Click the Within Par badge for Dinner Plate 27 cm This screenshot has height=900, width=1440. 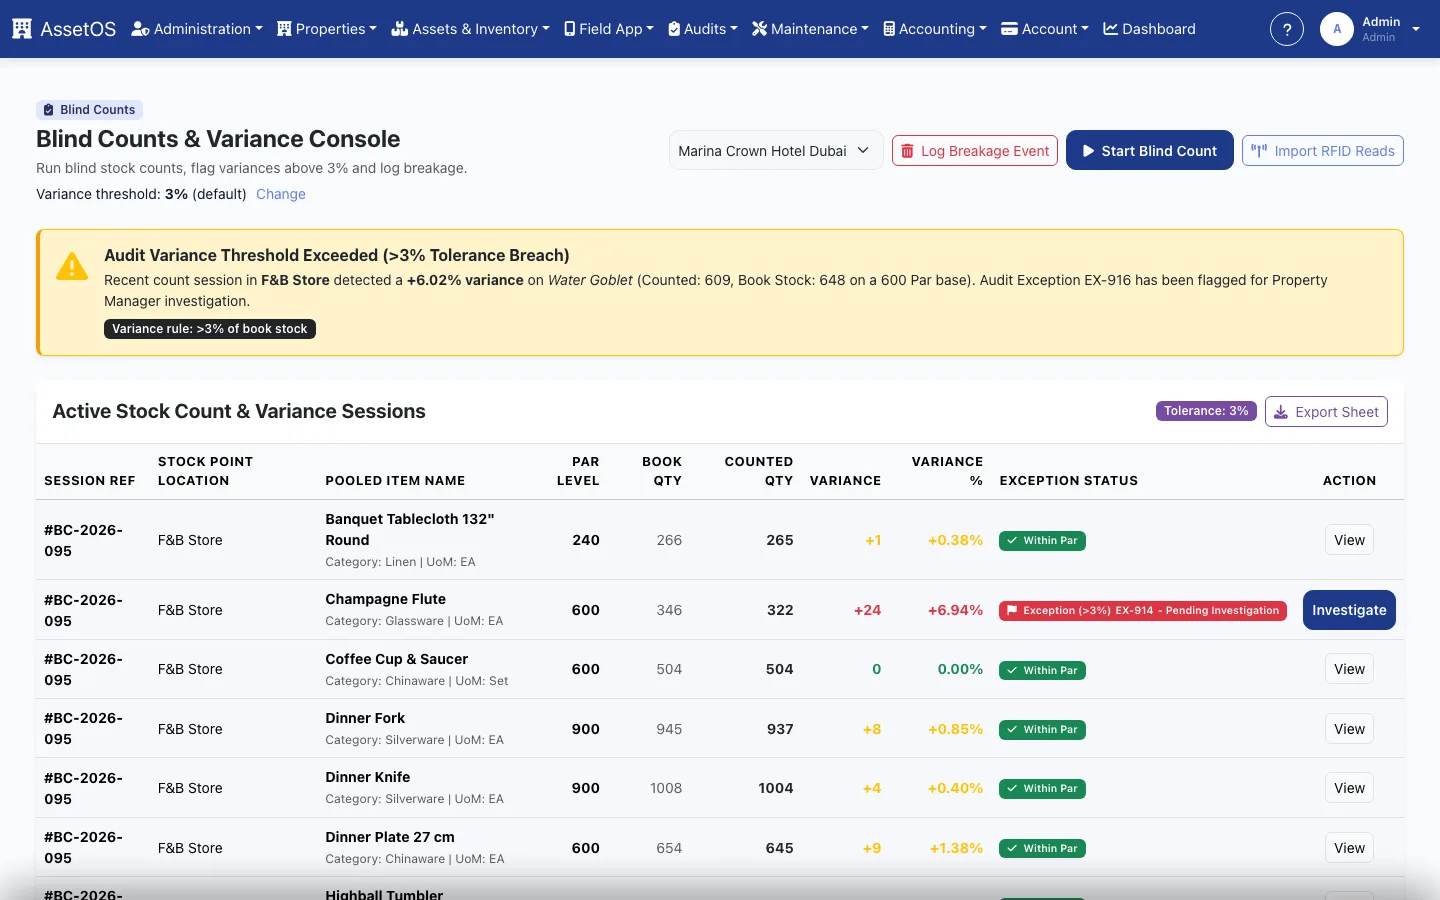click(1042, 848)
